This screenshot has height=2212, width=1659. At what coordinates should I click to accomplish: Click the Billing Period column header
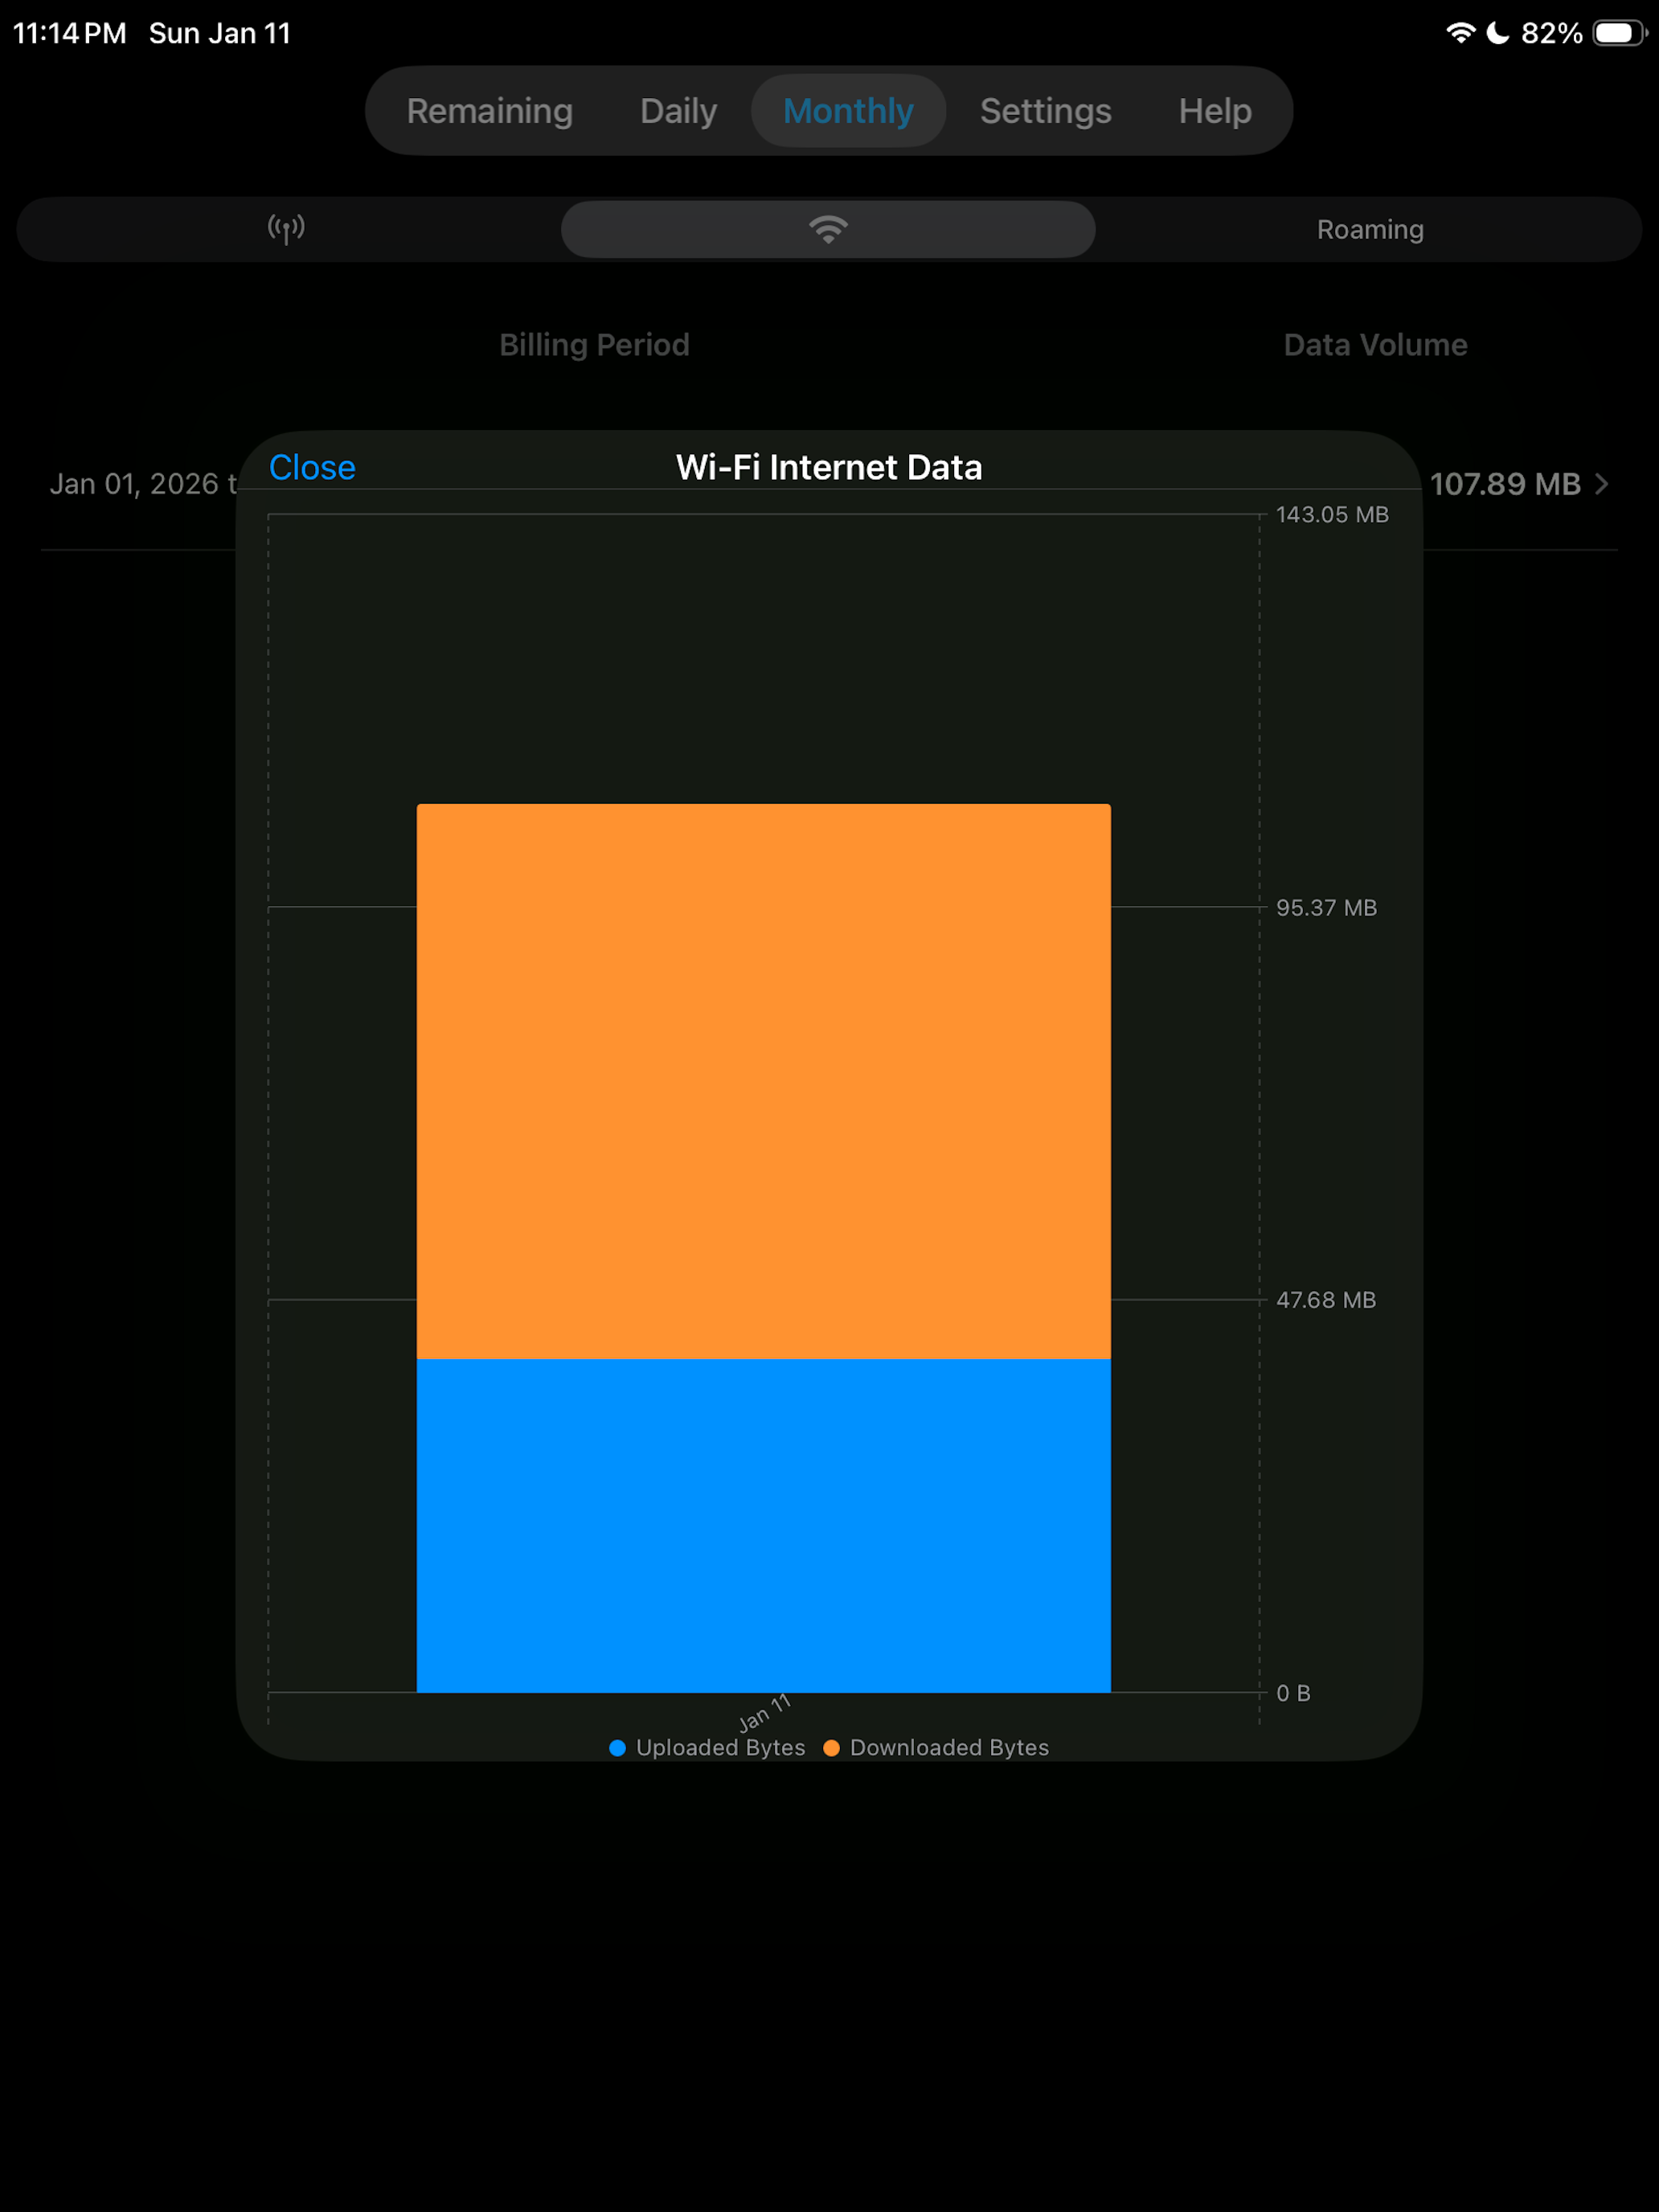[x=594, y=345]
